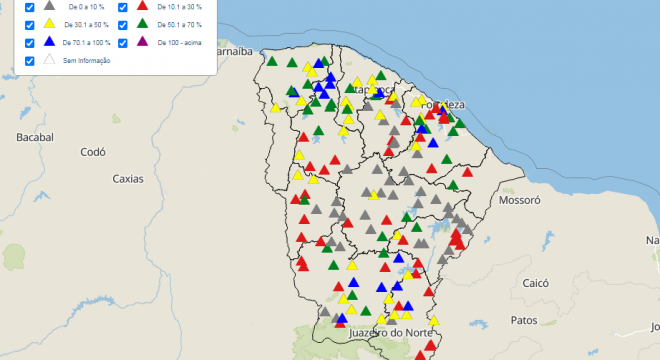
Task: Hide the Sem Informação markers checkbox
Action: [x=29, y=61]
